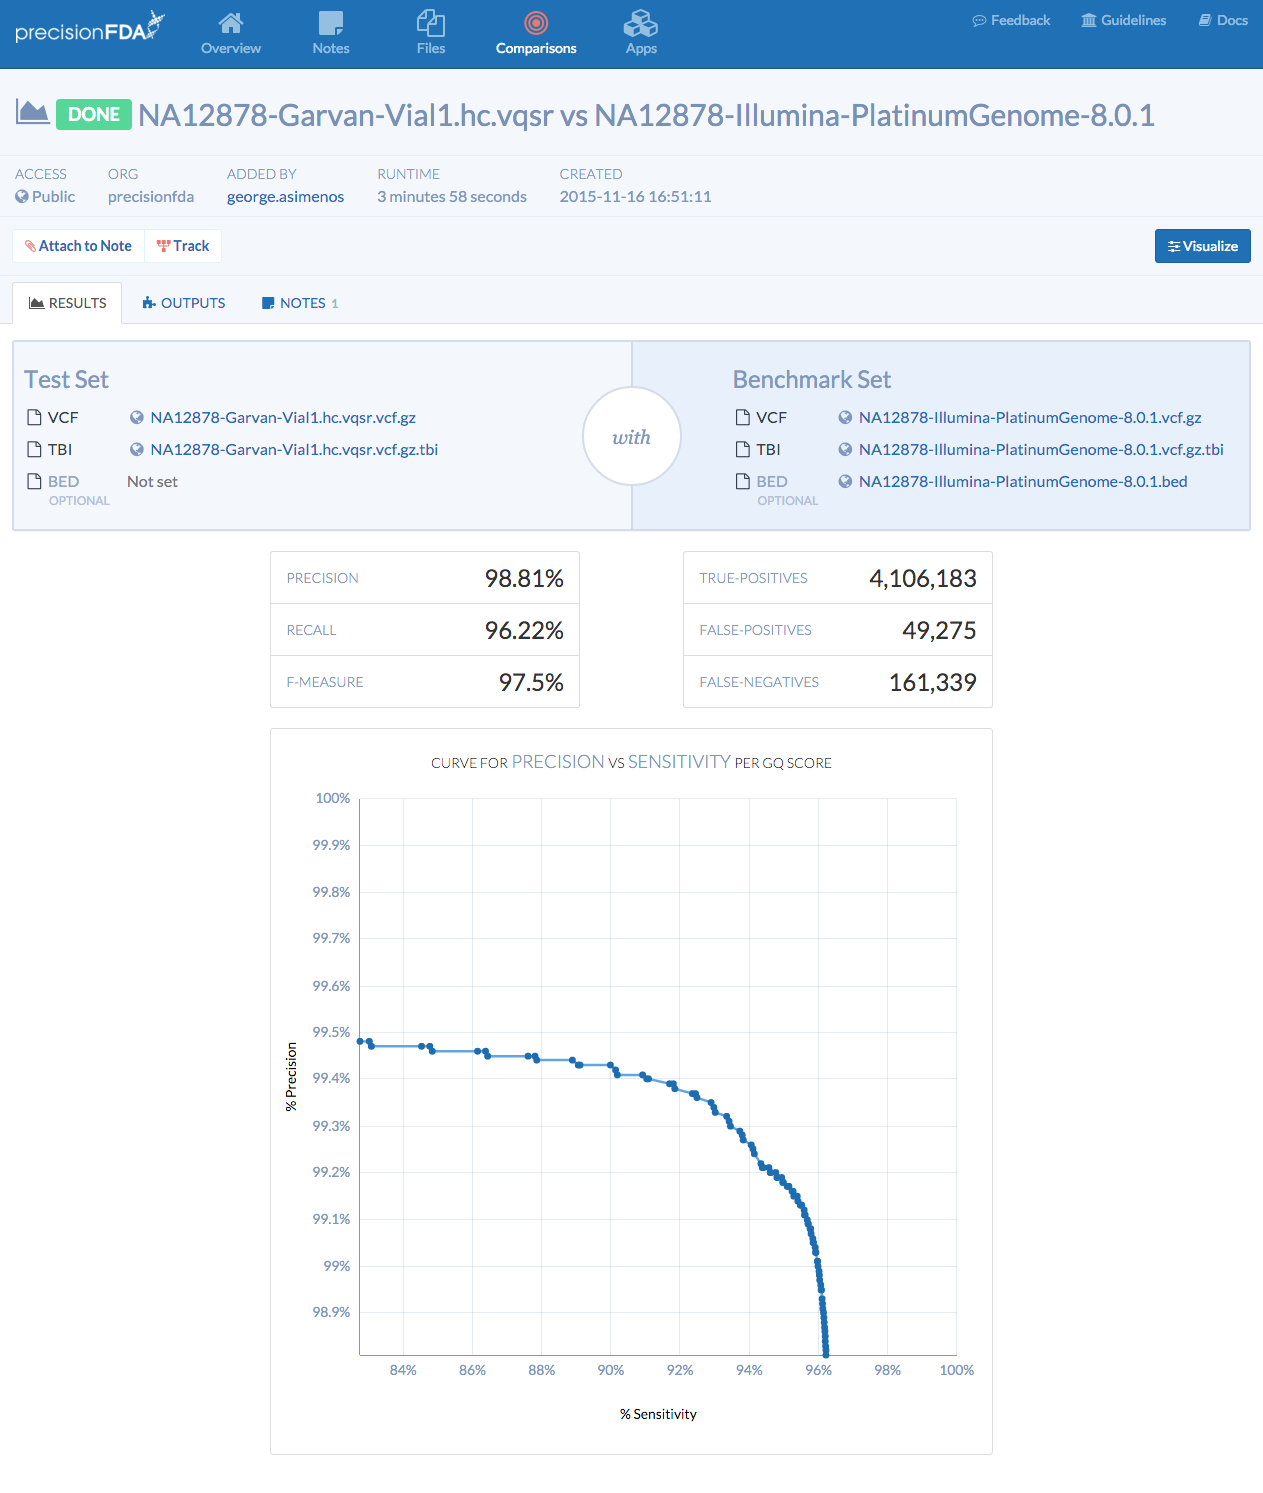This screenshot has height=1493, width=1263.
Task: Click the Benchmark Set TBI file icon
Action: [x=742, y=450]
